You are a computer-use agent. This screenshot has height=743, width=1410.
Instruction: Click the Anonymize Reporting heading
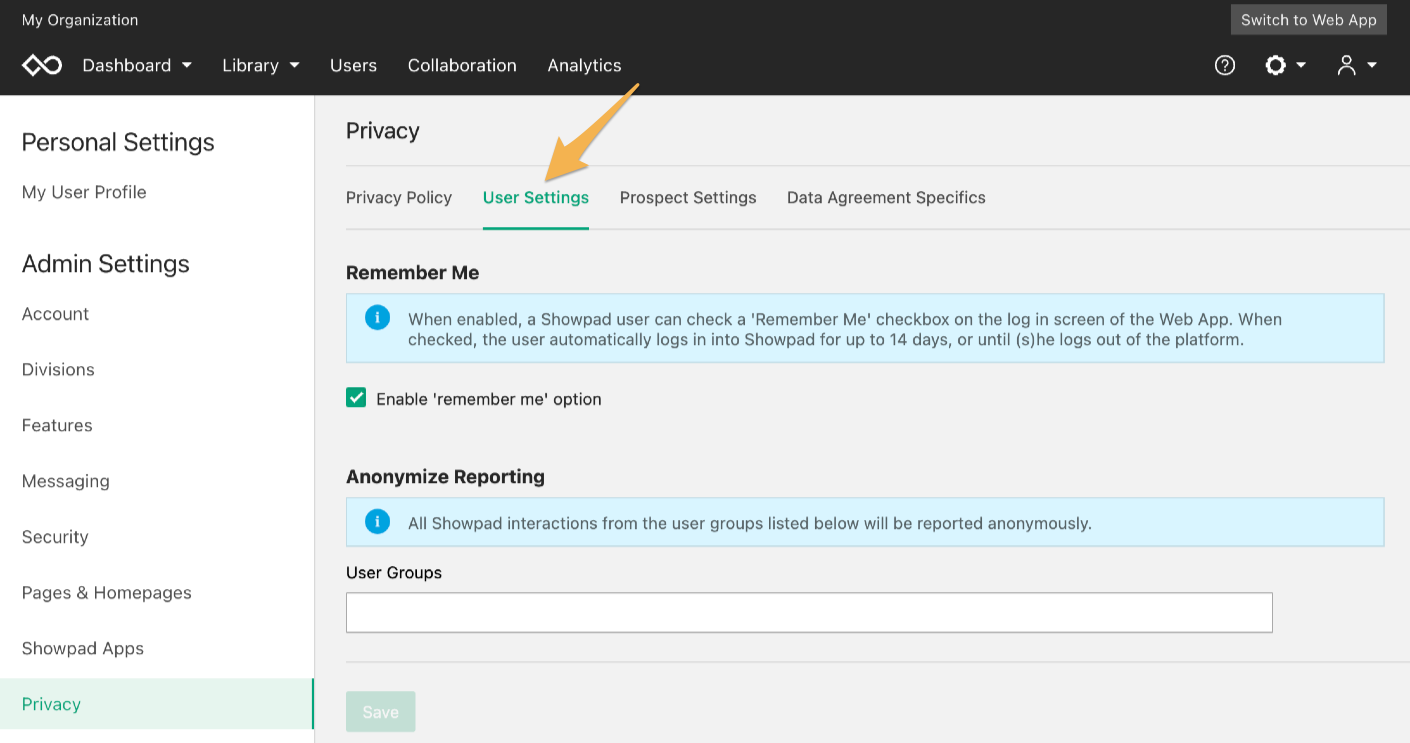(x=445, y=476)
